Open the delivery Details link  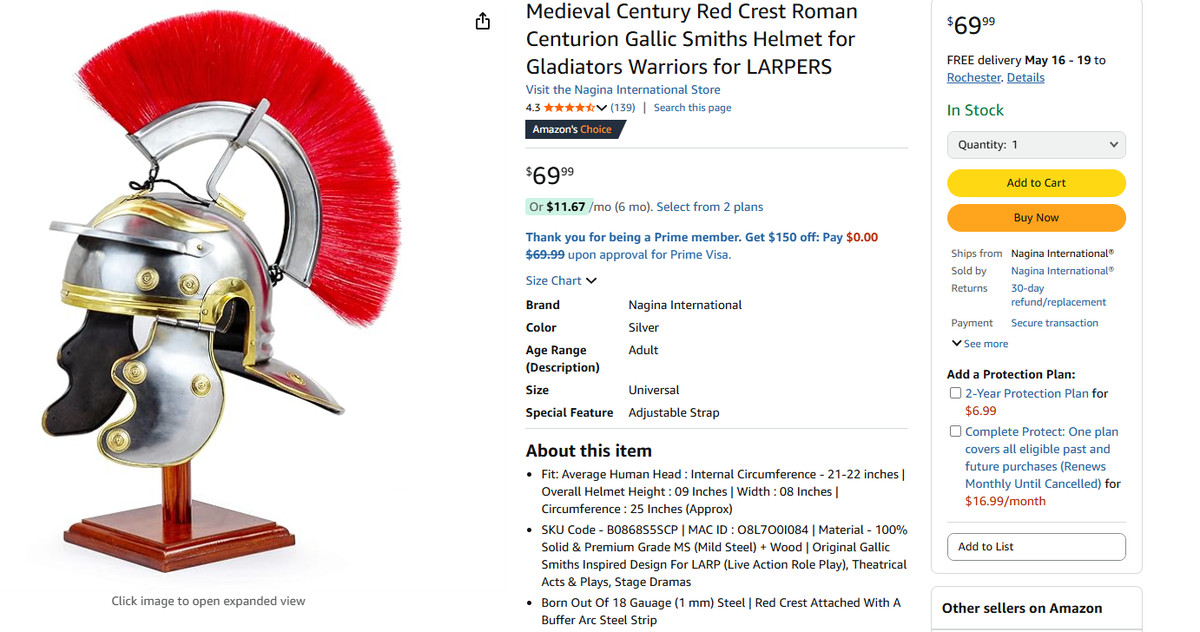(1025, 78)
